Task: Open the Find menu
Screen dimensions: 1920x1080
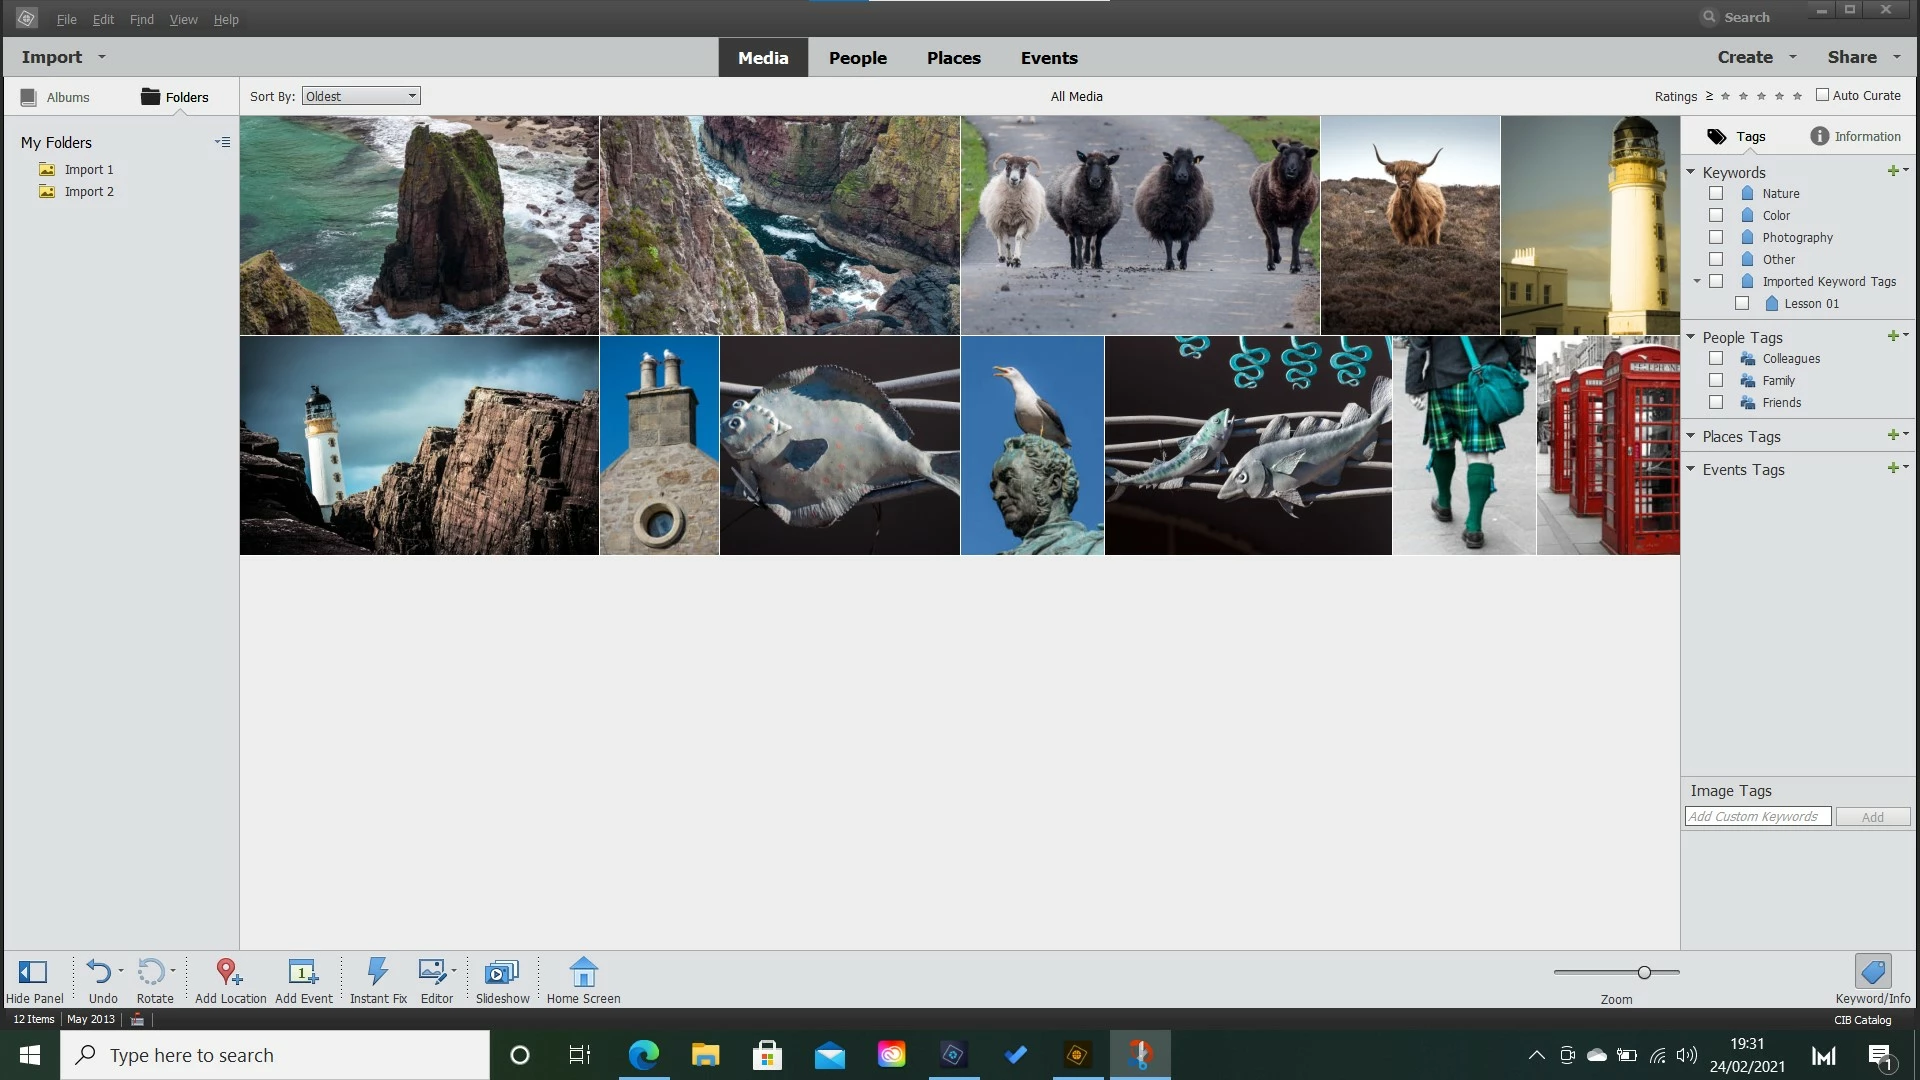Action: tap(141, 19)
